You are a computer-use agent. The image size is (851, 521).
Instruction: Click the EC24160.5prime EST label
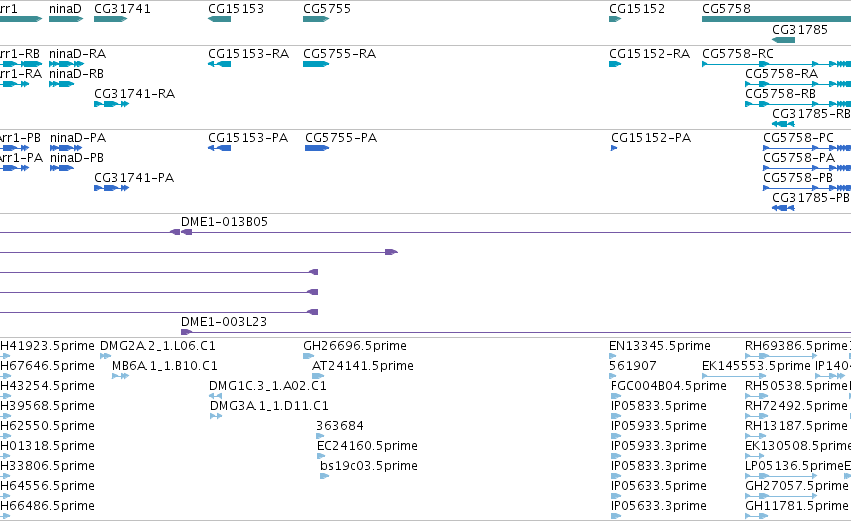[x=367, y=446]
